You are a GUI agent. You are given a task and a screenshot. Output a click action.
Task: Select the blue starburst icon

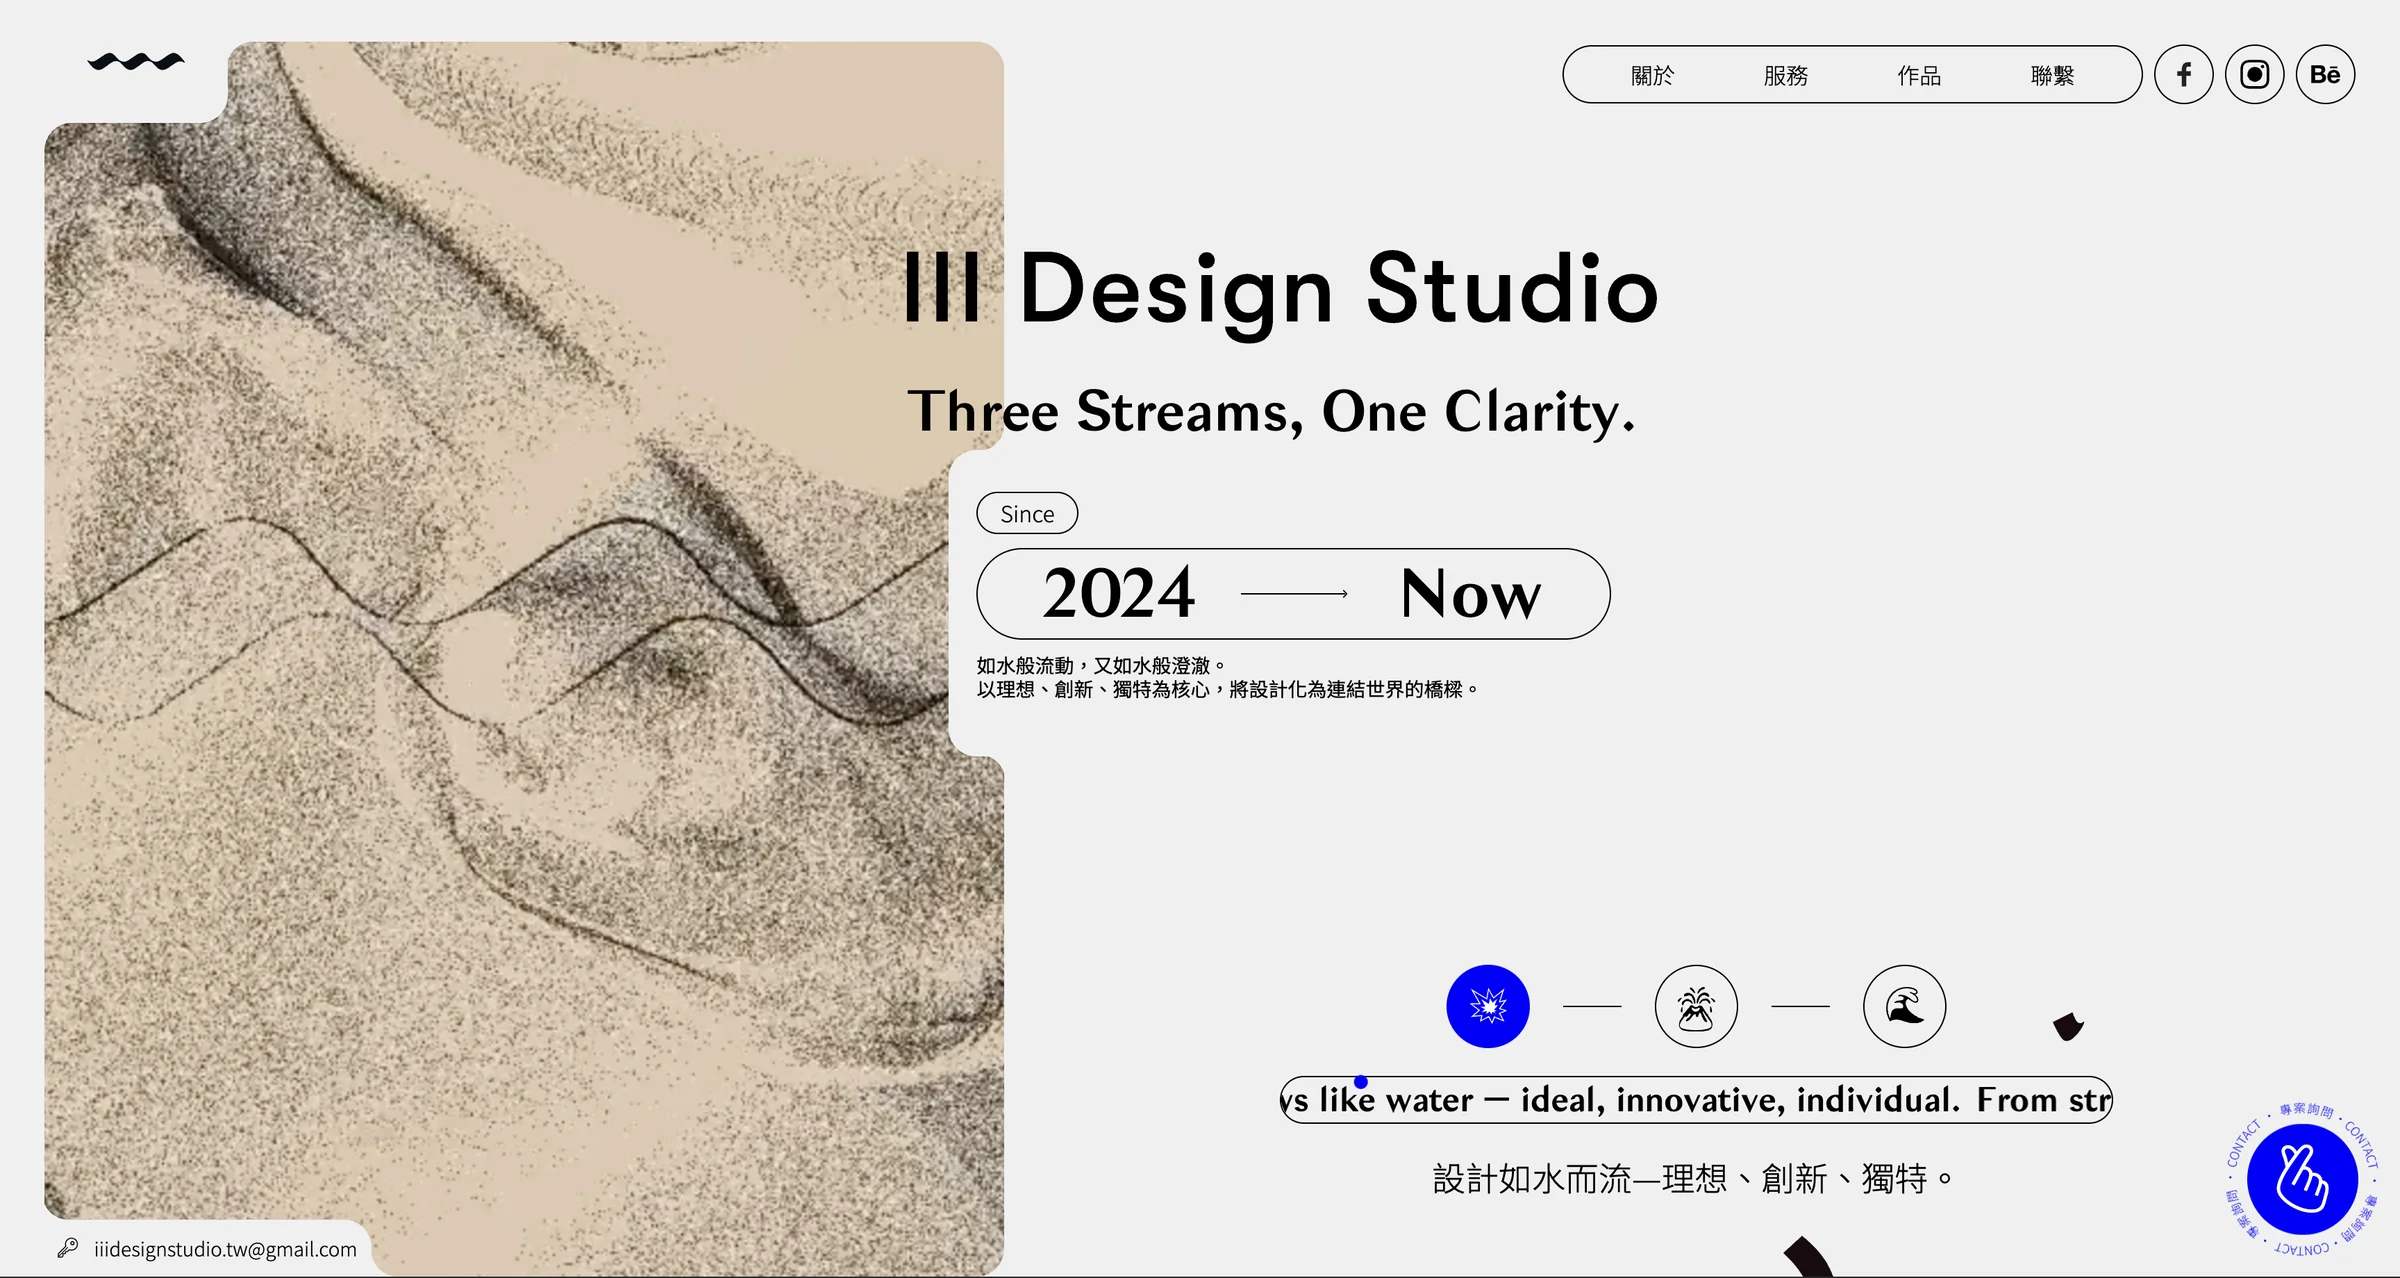[x=1487, y=1006]
